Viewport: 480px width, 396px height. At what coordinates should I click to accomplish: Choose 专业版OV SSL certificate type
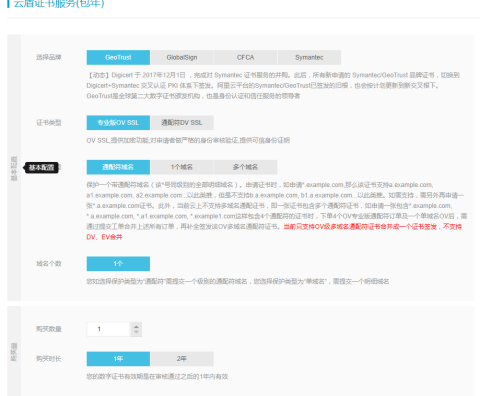118,123
